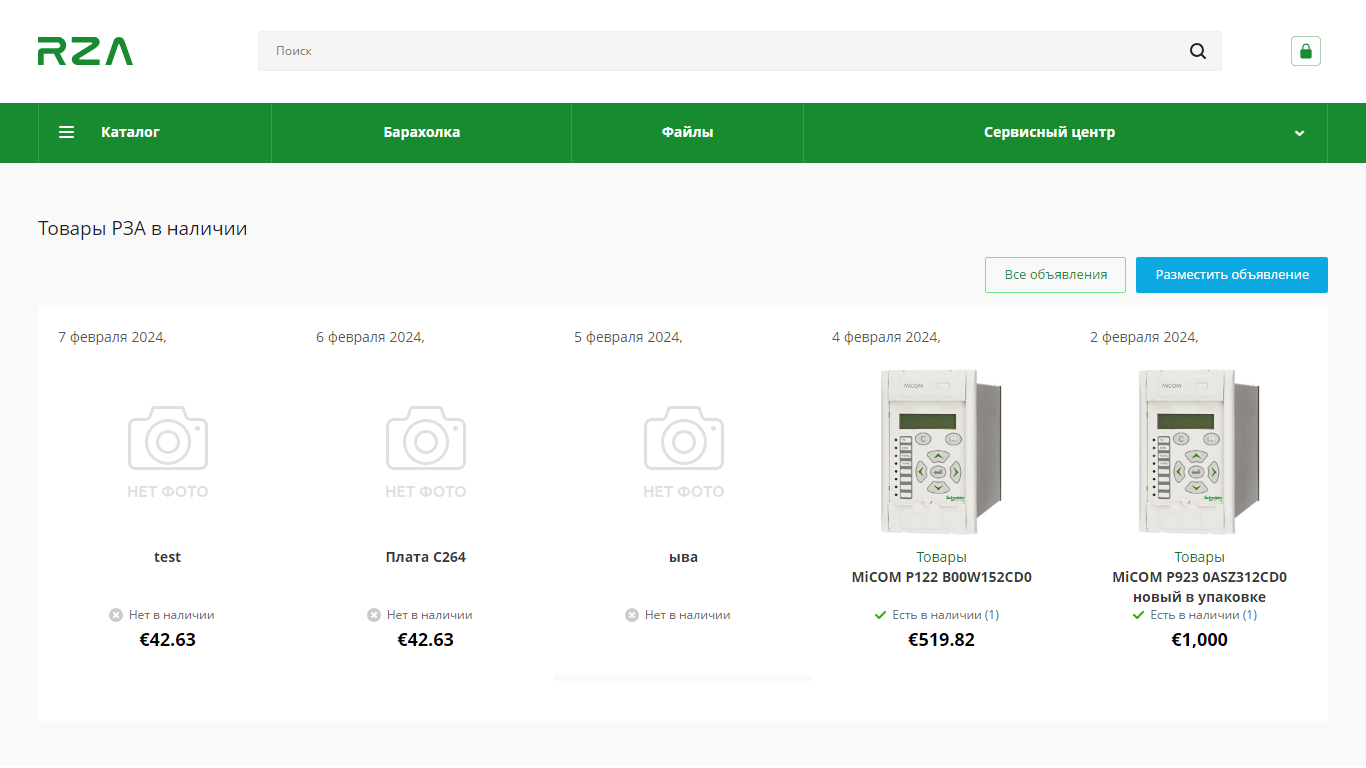Click the 2 февраля 2024 date
Screen dimensions: 1366x768
coord(1144,337)
